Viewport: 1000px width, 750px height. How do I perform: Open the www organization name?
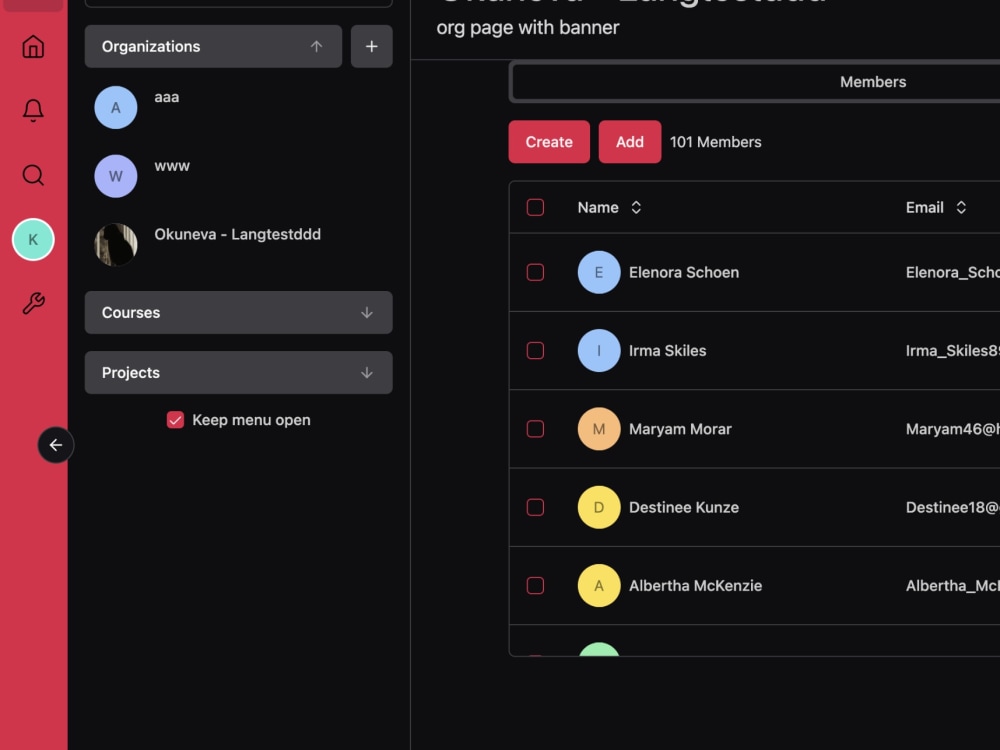click(172, 166)
